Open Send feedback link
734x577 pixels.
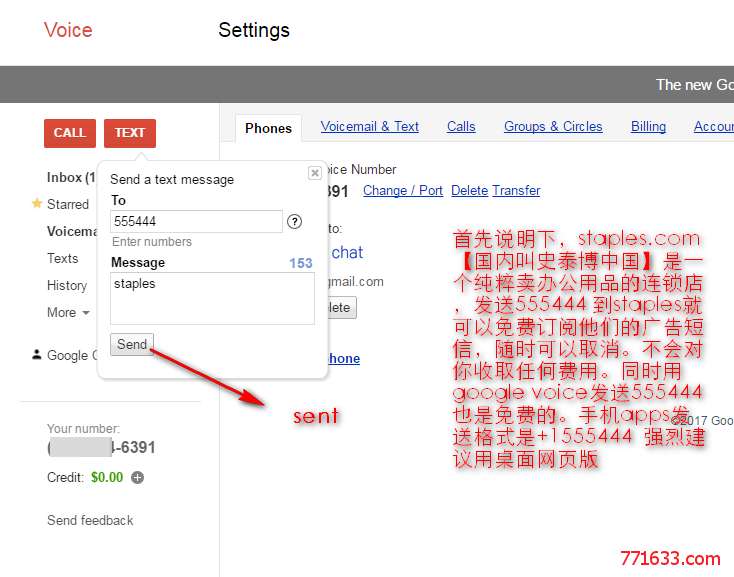click(90, 520)
